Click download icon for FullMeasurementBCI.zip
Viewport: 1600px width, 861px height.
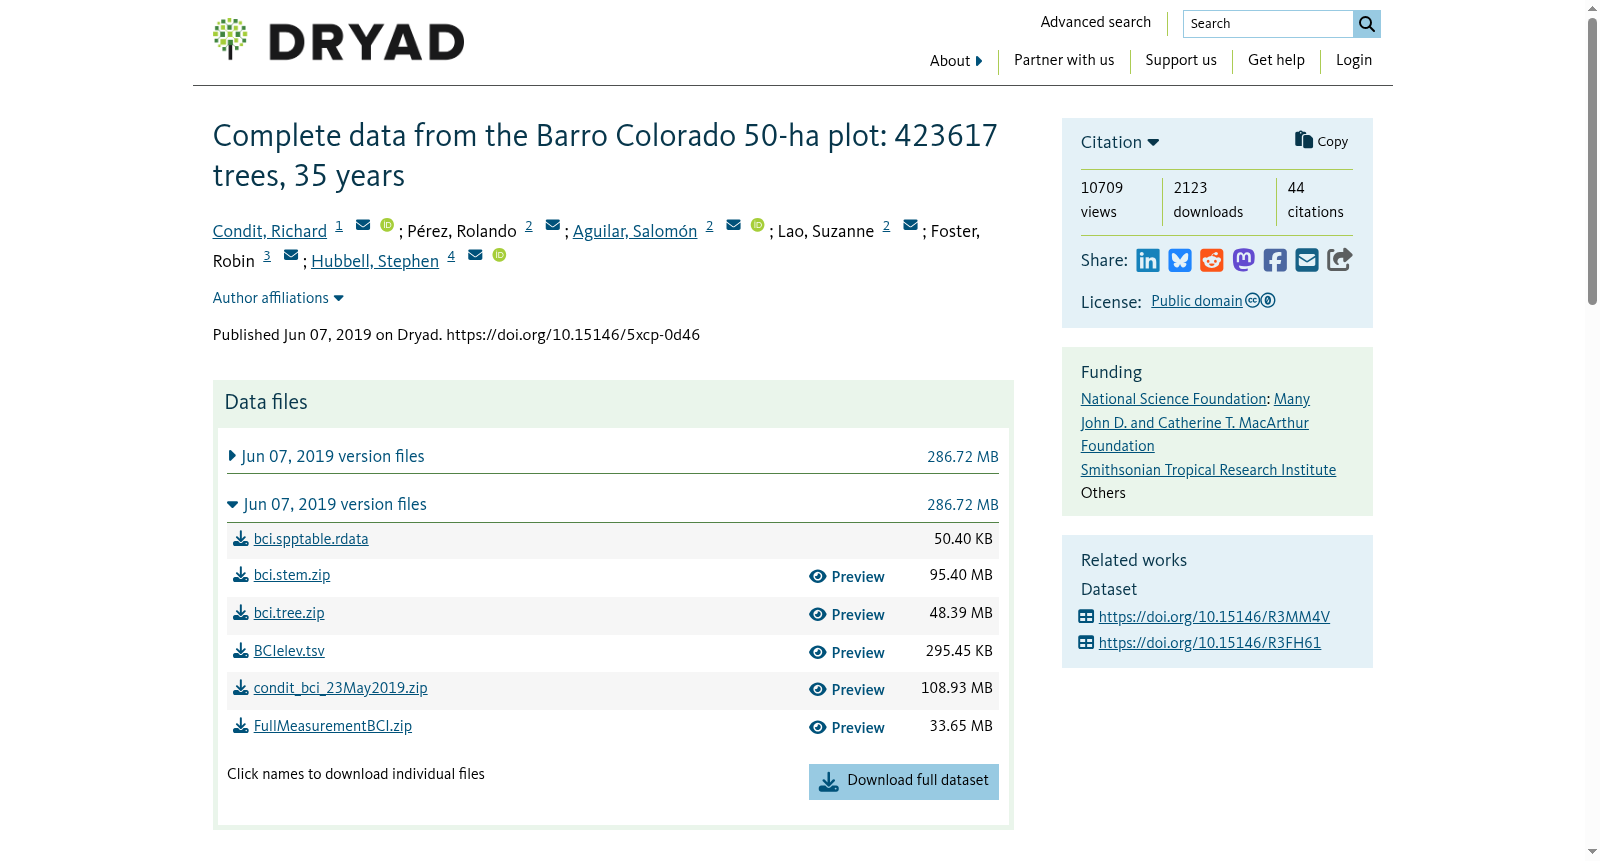point(241,726)
